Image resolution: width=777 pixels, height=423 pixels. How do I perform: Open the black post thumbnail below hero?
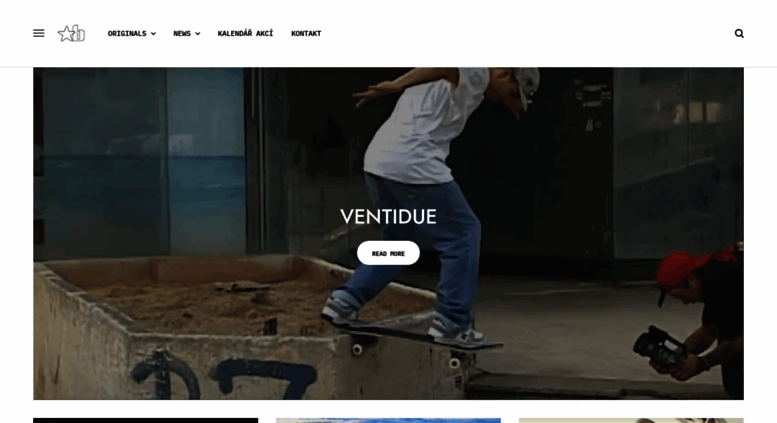(146, 421)
